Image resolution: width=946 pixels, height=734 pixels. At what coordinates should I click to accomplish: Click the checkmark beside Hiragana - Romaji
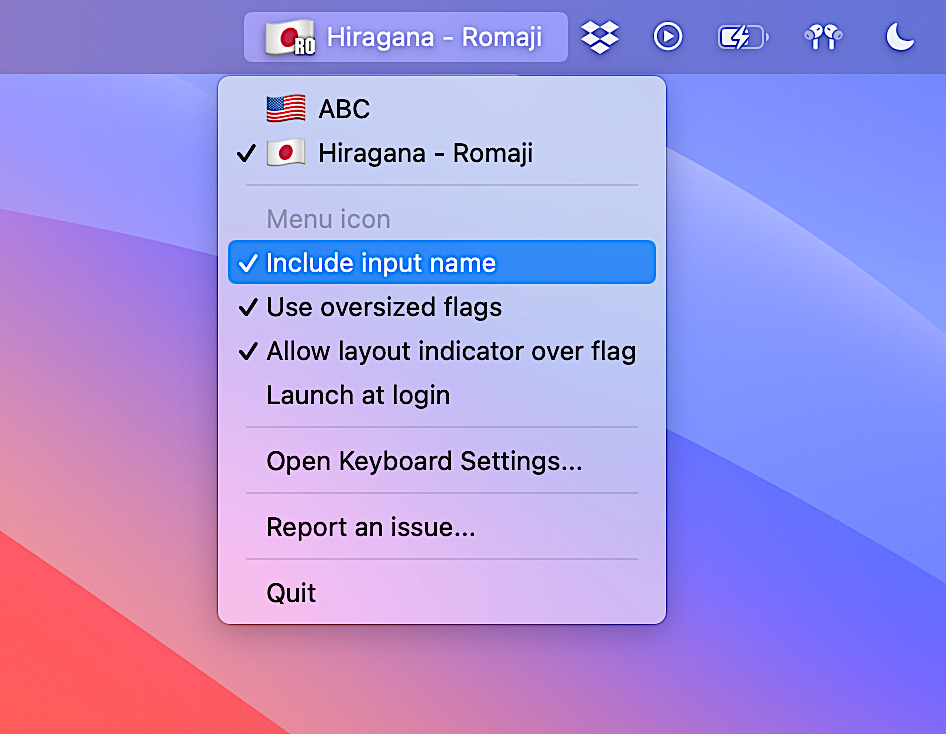point(246,153)
